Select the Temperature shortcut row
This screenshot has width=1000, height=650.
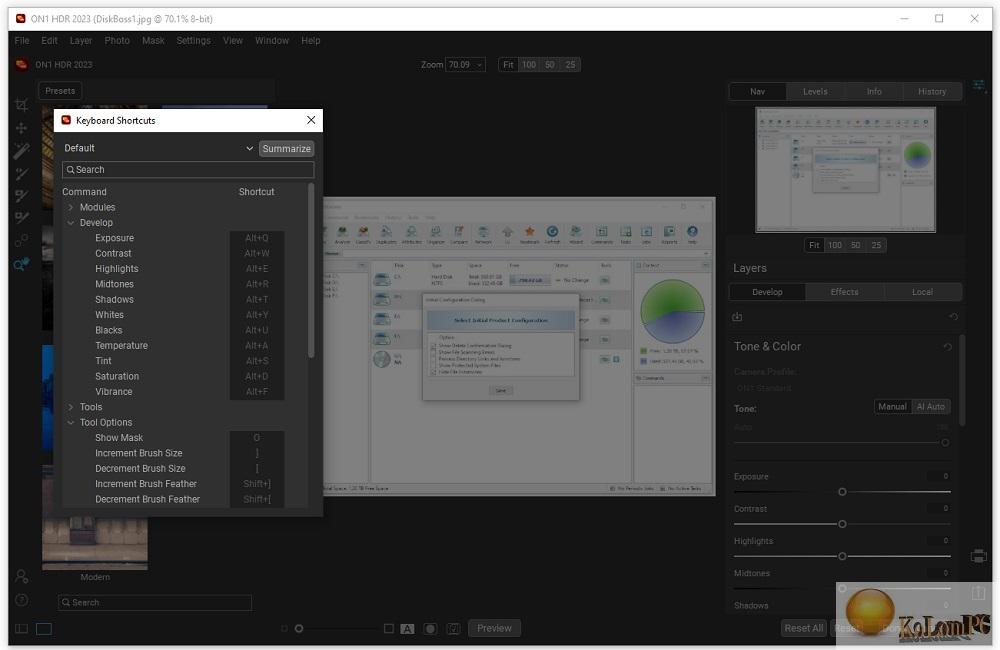tap(173, 346)
